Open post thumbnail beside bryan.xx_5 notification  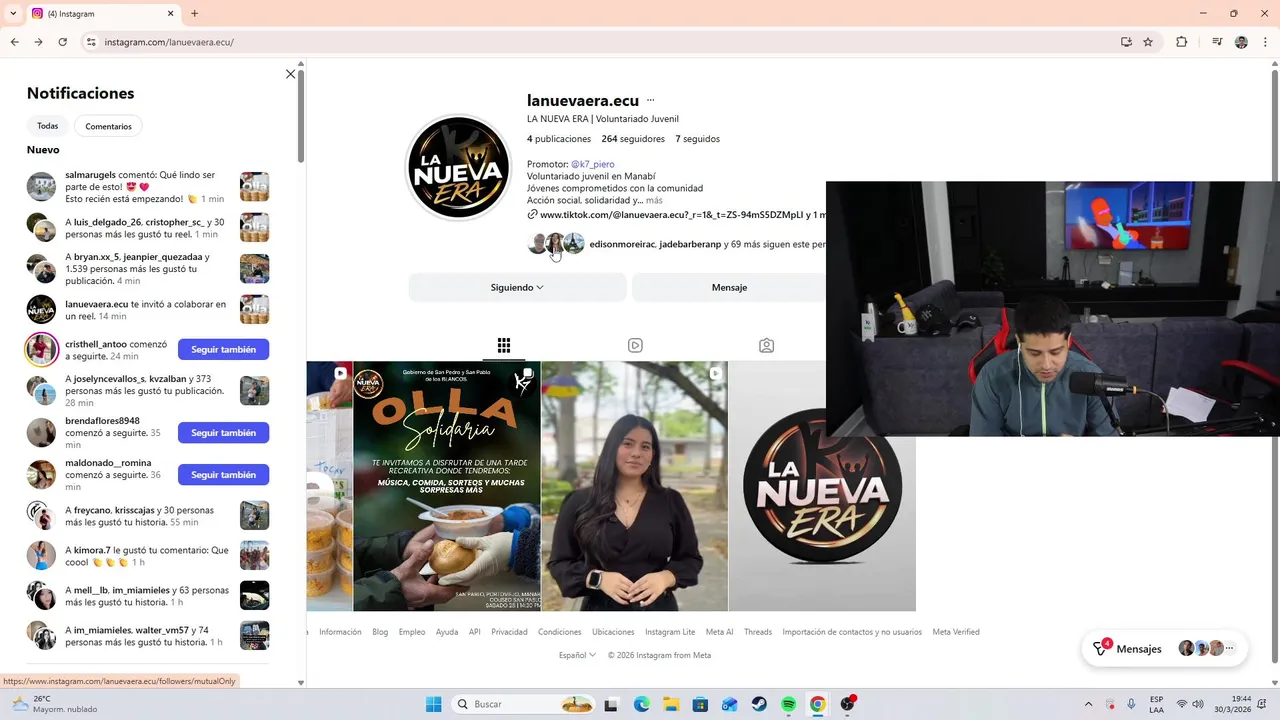pos(254,269)
